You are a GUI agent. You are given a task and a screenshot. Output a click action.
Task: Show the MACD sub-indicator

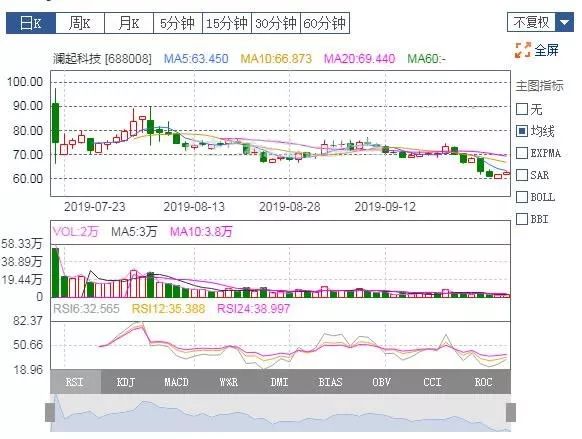pos(177,382)
